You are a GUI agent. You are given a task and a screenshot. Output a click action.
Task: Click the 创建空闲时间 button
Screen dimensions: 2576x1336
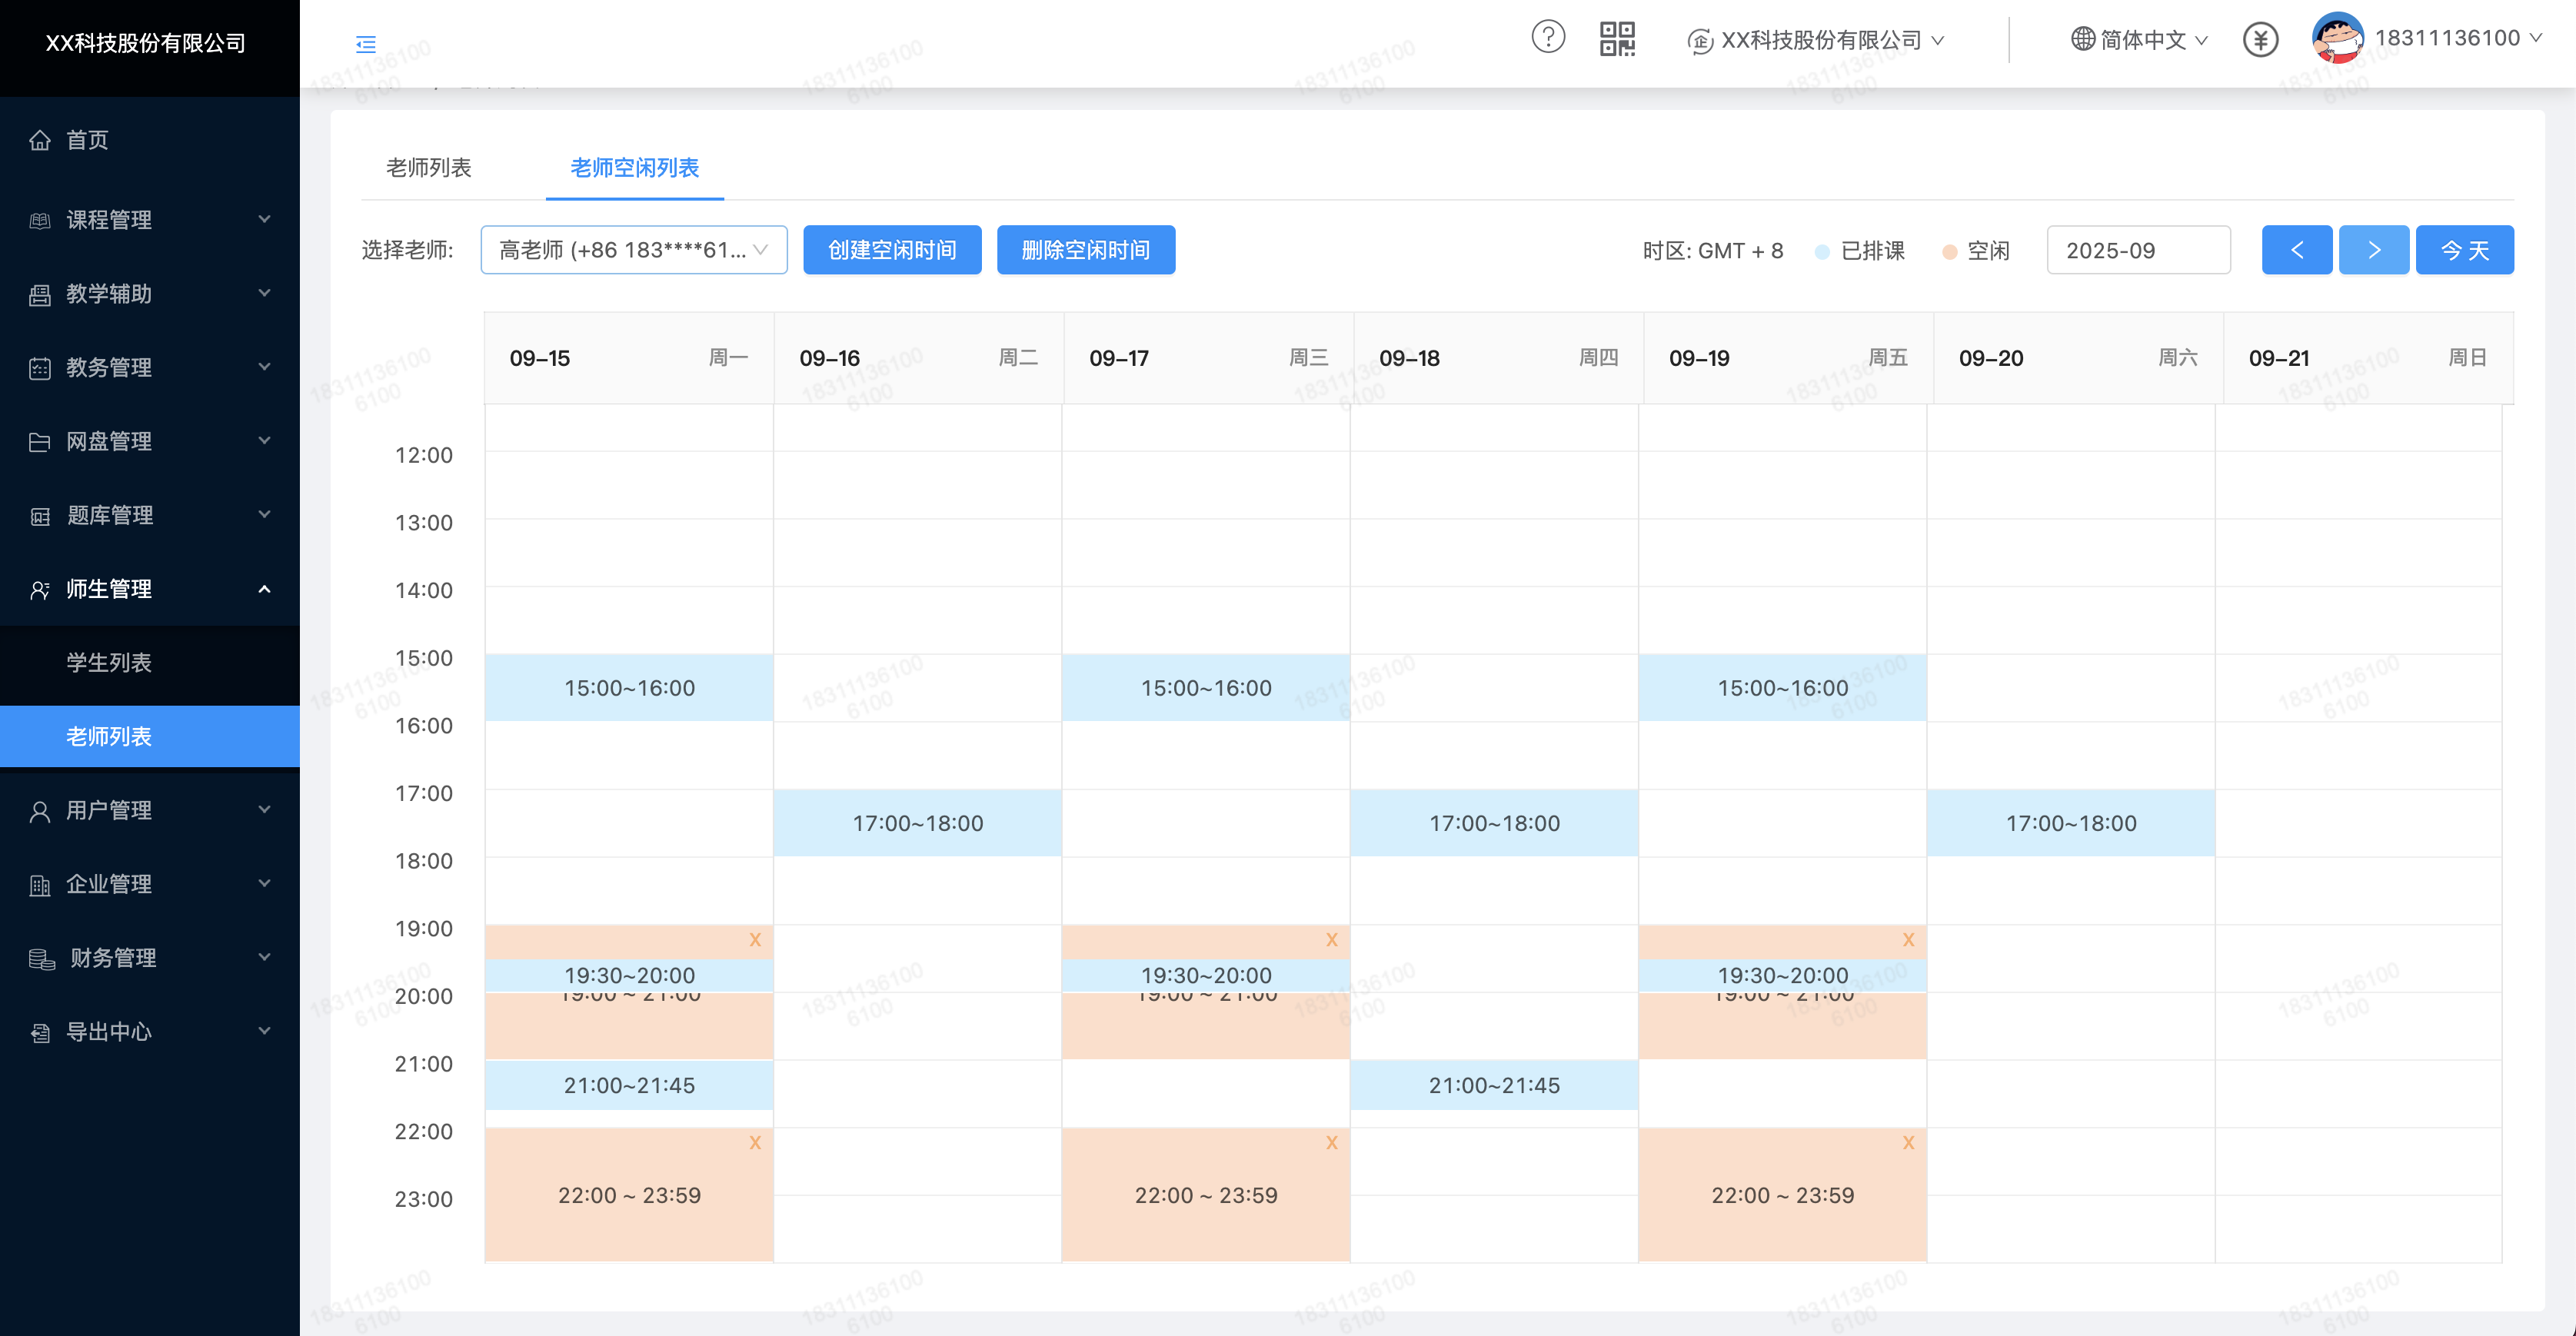tap(891, 250)
